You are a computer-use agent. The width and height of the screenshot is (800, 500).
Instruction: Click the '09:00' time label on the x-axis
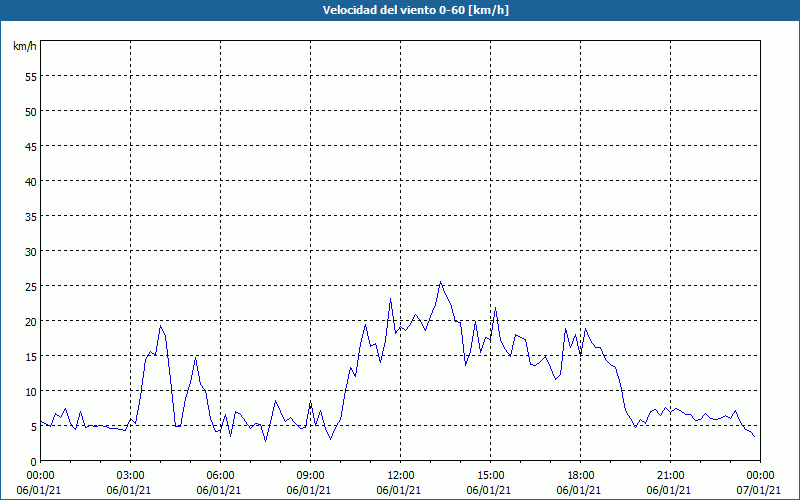pyautogui.click(x=311, y=476)
